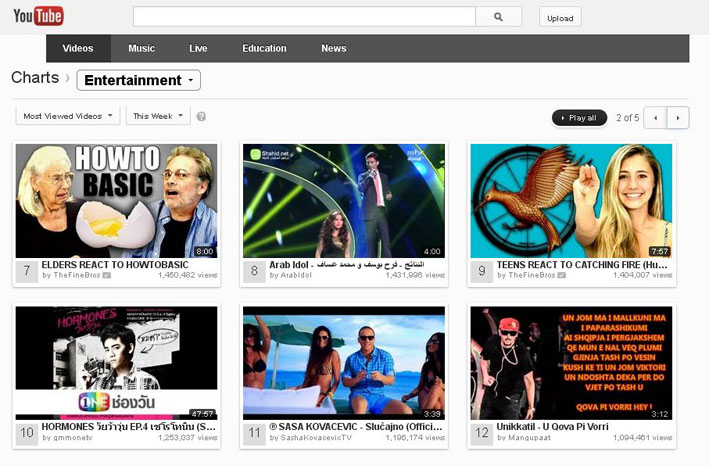This screenshot has width=709, height=466.
Task: Open the Education tab
Action: (264, 48)
